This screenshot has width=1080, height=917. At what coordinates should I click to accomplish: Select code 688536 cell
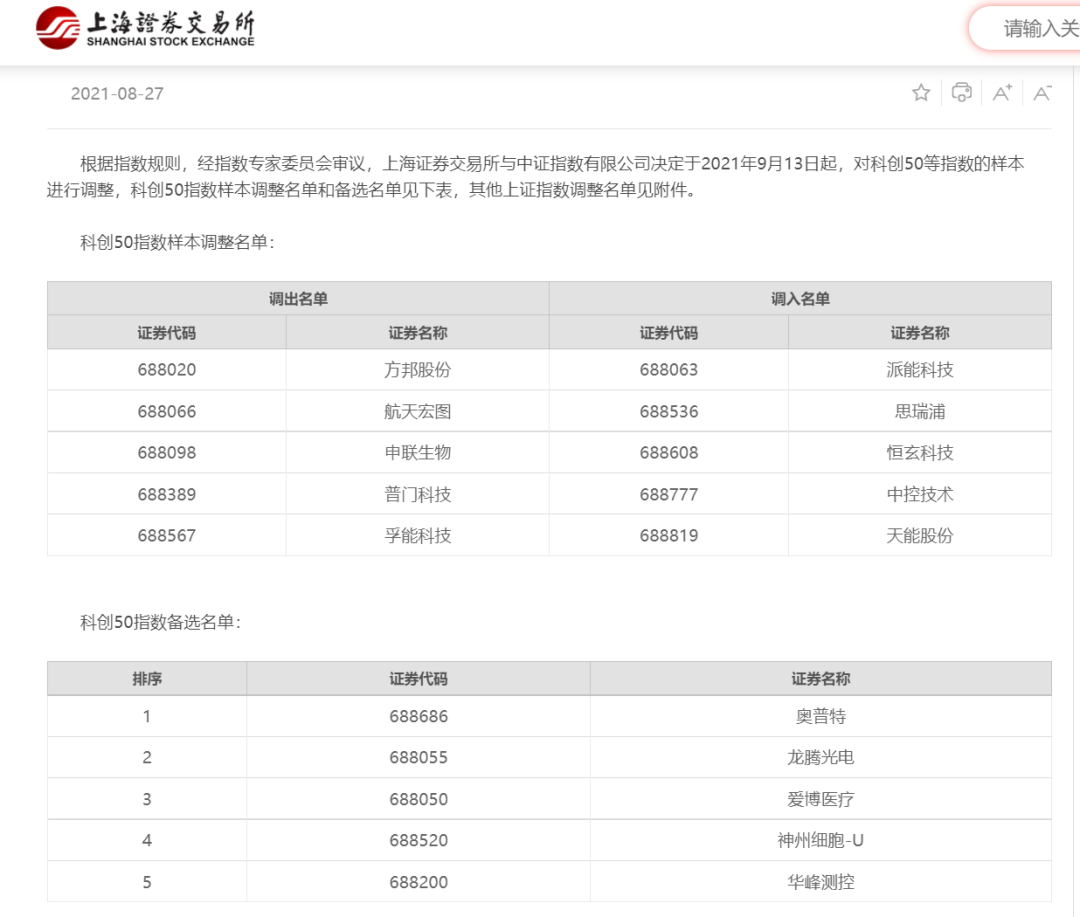[x=669, y=411]
